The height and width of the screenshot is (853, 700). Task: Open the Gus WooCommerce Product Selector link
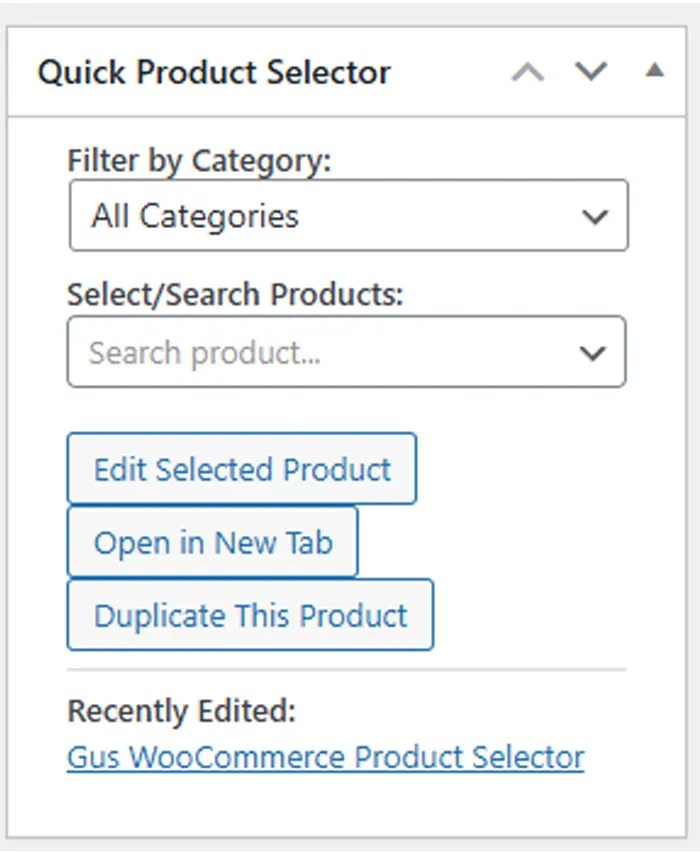(x=323, y=757)
